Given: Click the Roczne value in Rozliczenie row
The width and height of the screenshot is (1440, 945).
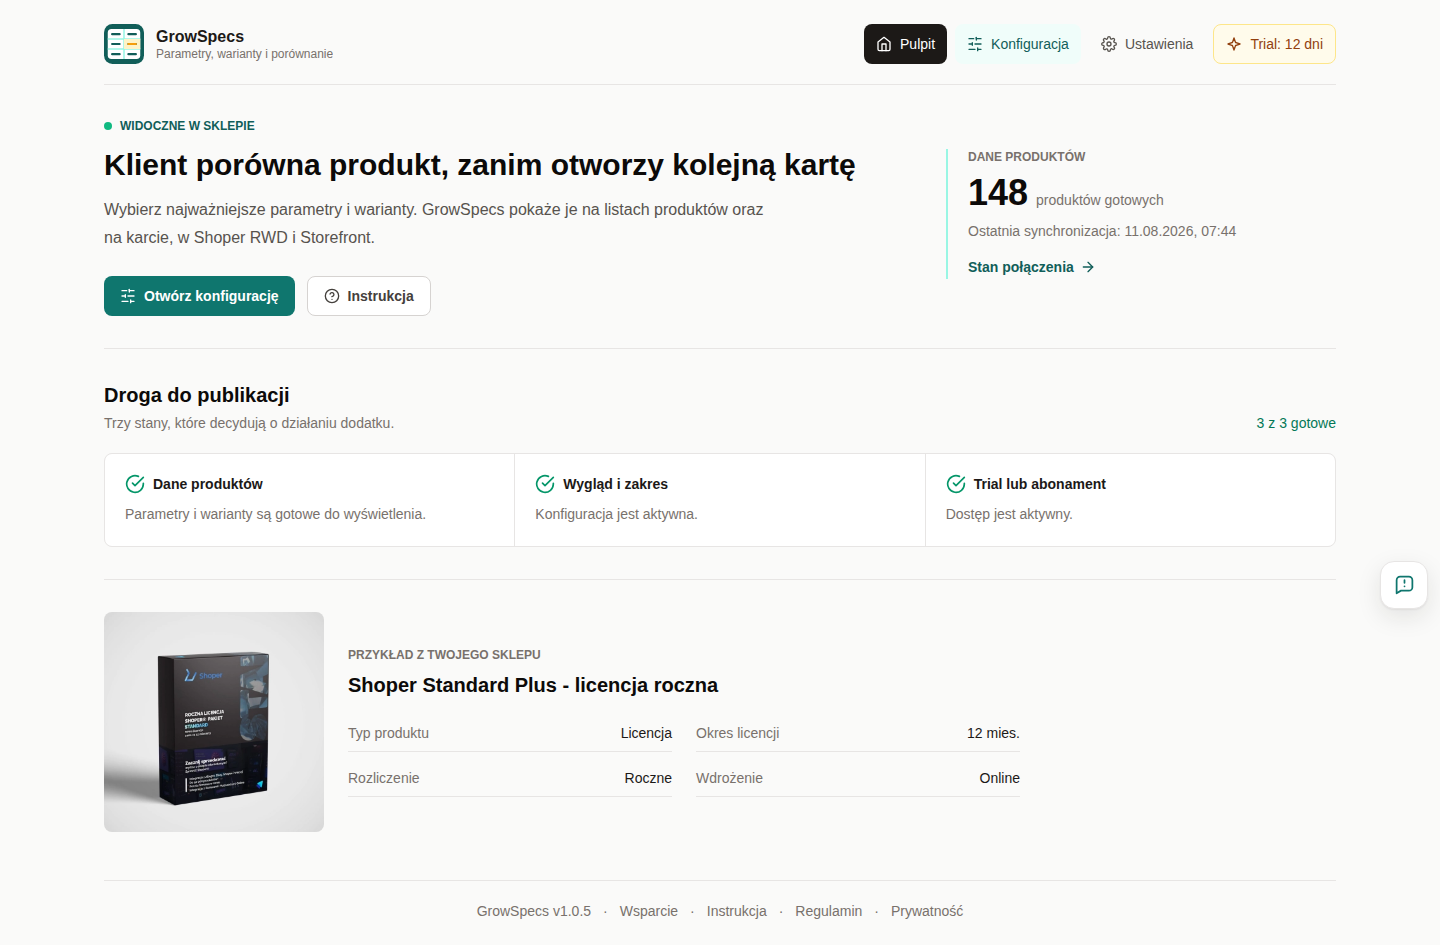Looking at the screenshot, I should pyautogui.click(x=648, y=778).
